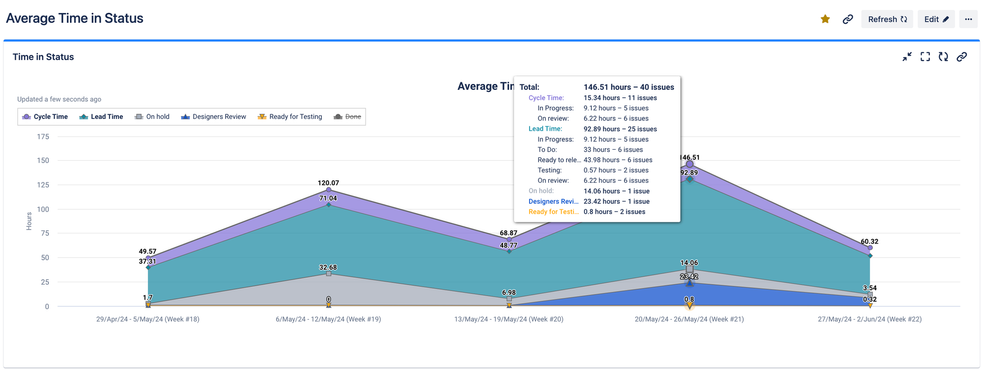
Task: Open the three-dots more actions menu
Action: tap(968, 19)
